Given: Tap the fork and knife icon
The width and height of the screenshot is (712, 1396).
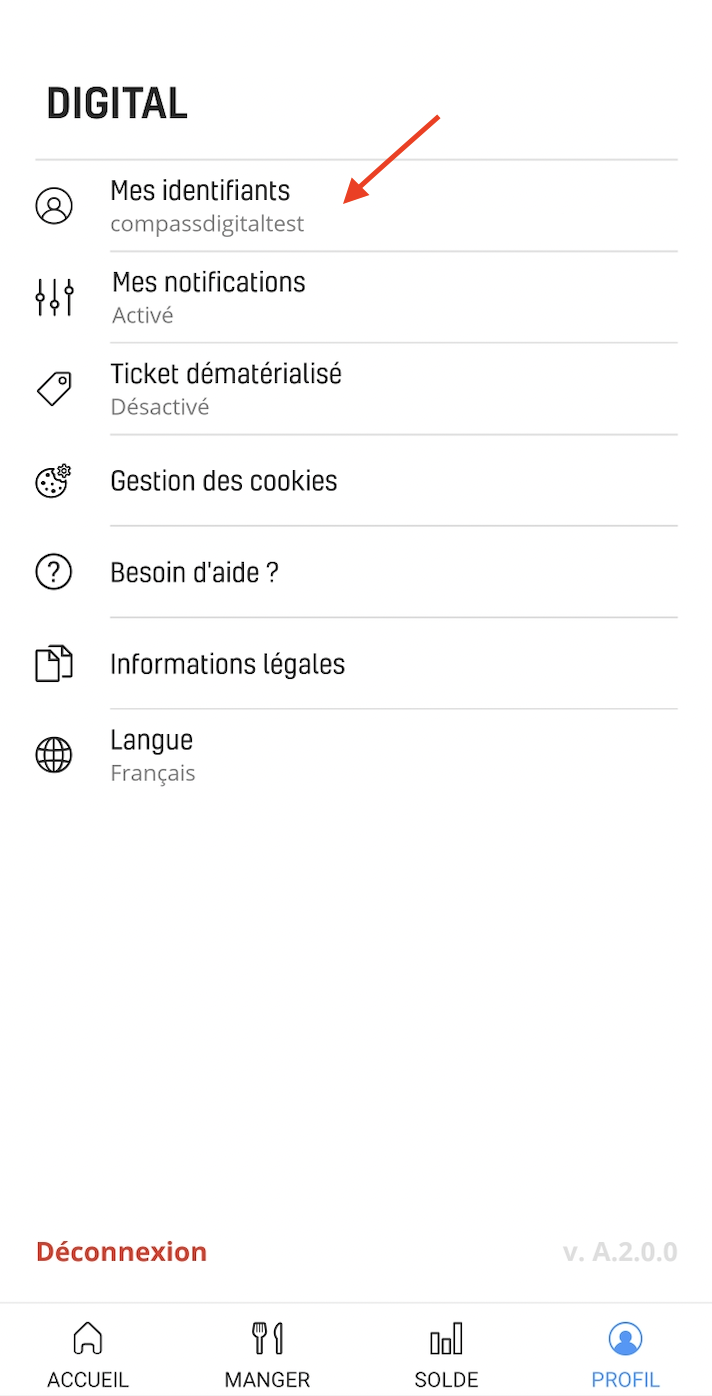Looking at the screenshot, I should [267, 1338].
